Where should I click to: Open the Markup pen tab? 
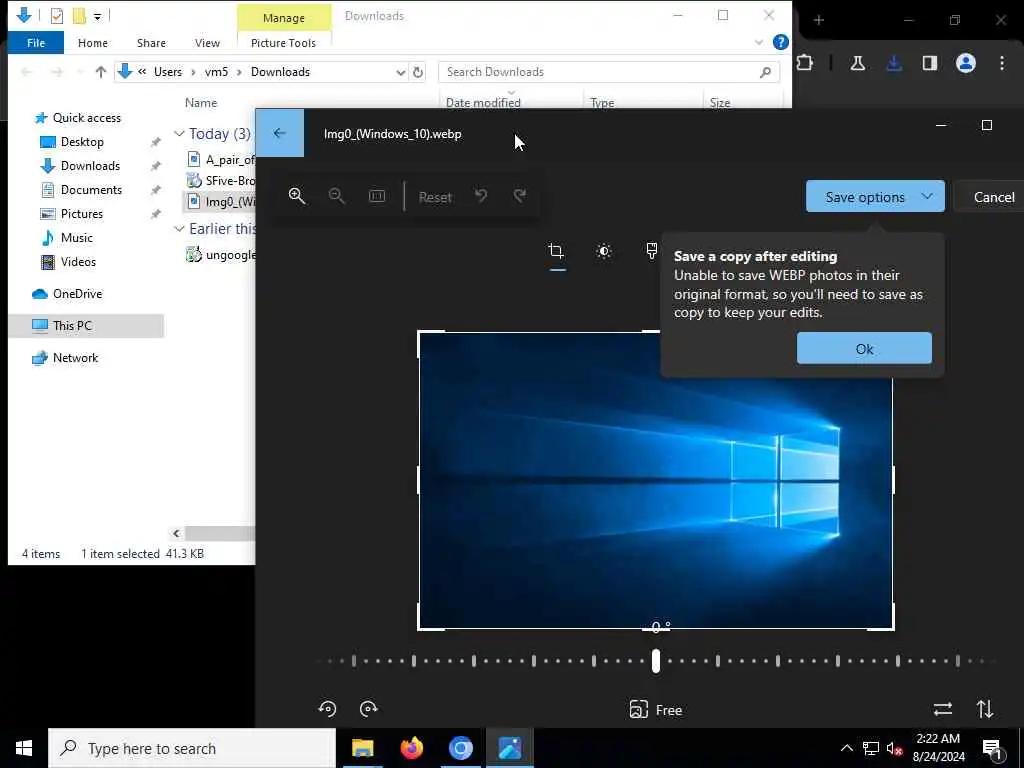651,251
